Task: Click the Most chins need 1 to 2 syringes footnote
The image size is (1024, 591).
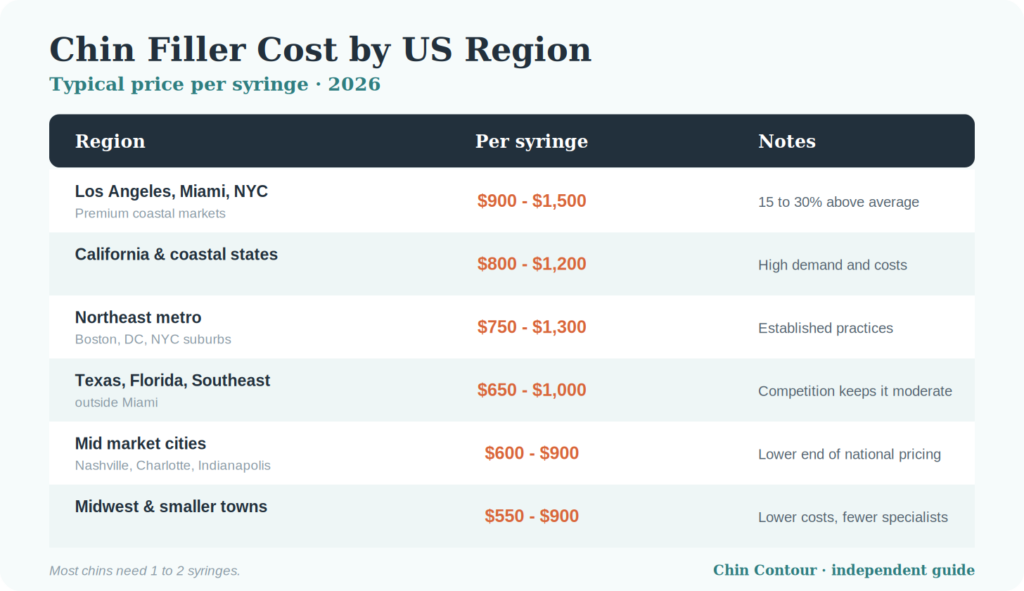Action: (x=144, y=571)
